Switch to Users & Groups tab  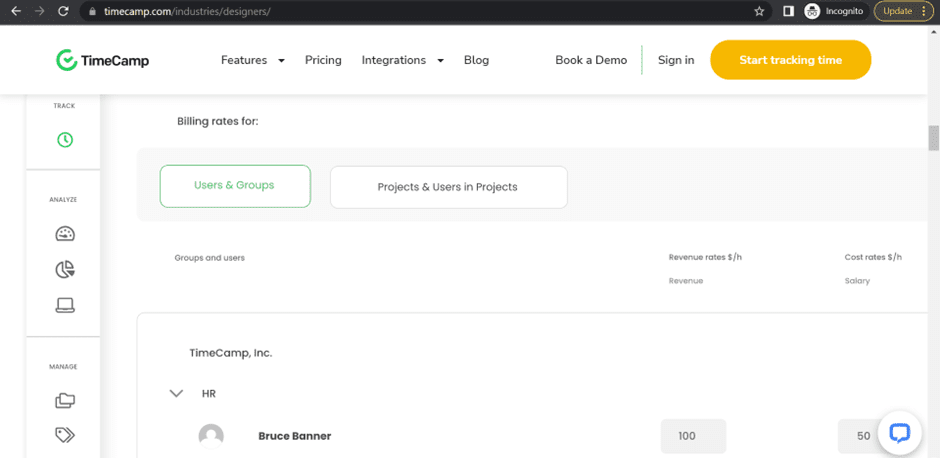coord(235,186)
